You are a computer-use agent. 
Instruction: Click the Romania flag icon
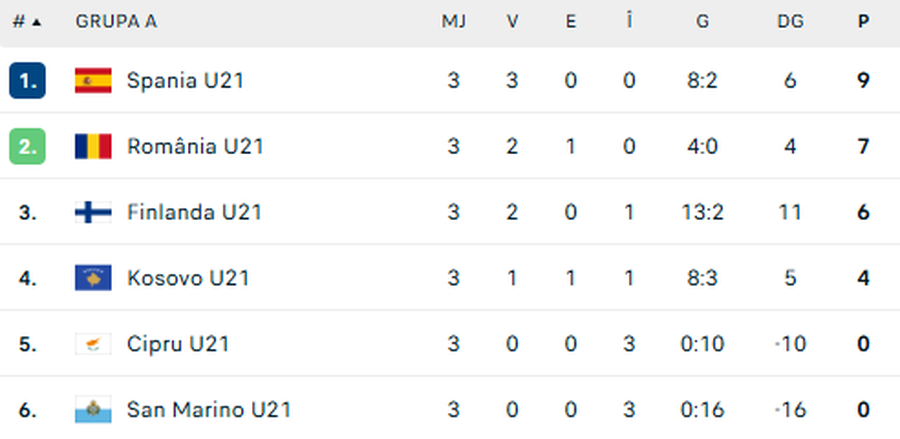tap(93, 147)
